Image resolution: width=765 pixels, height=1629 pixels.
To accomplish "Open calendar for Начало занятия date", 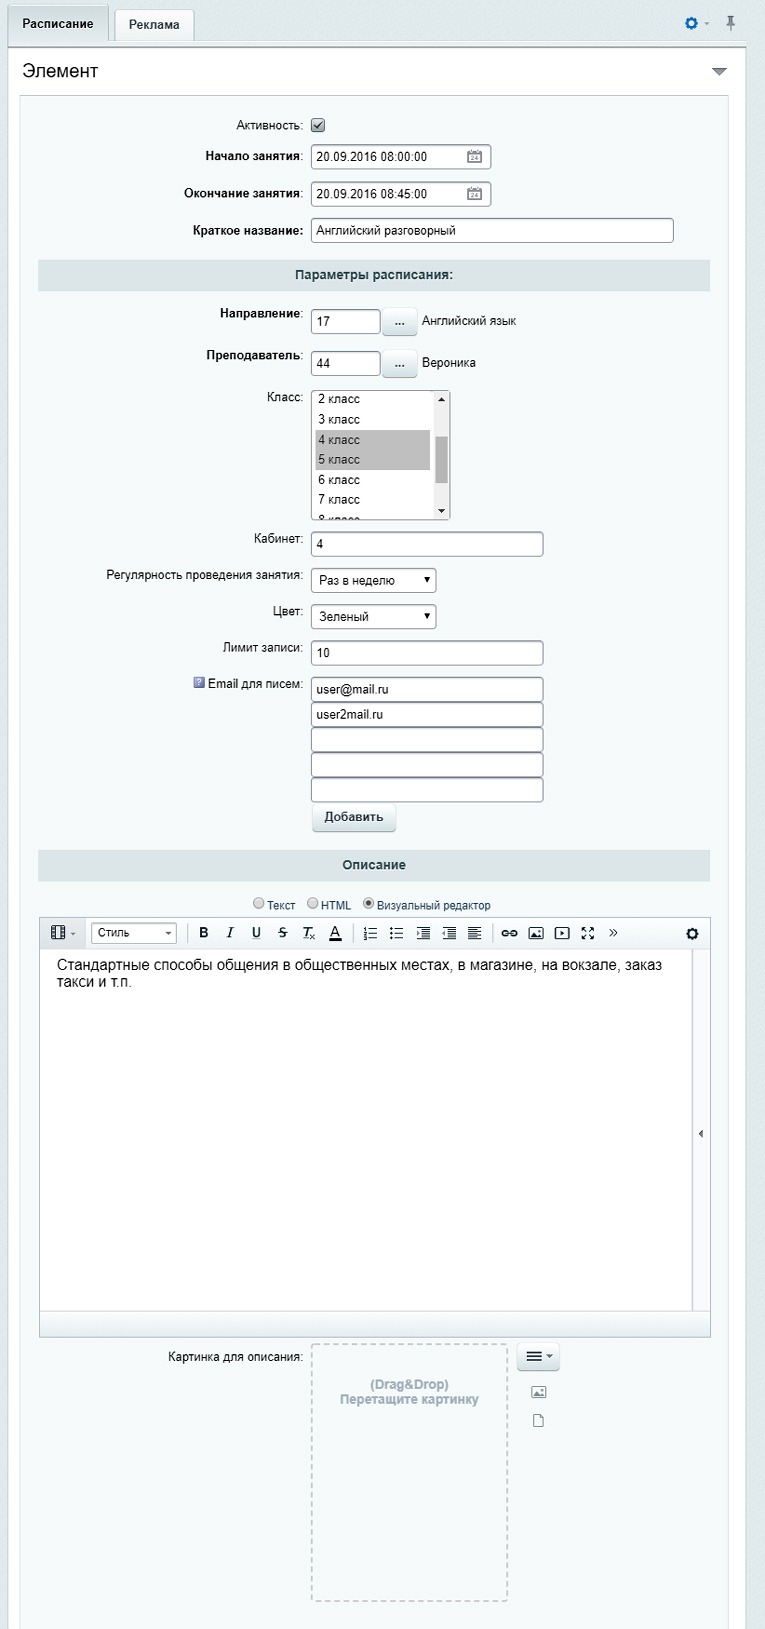I will [x=475, y=157].
